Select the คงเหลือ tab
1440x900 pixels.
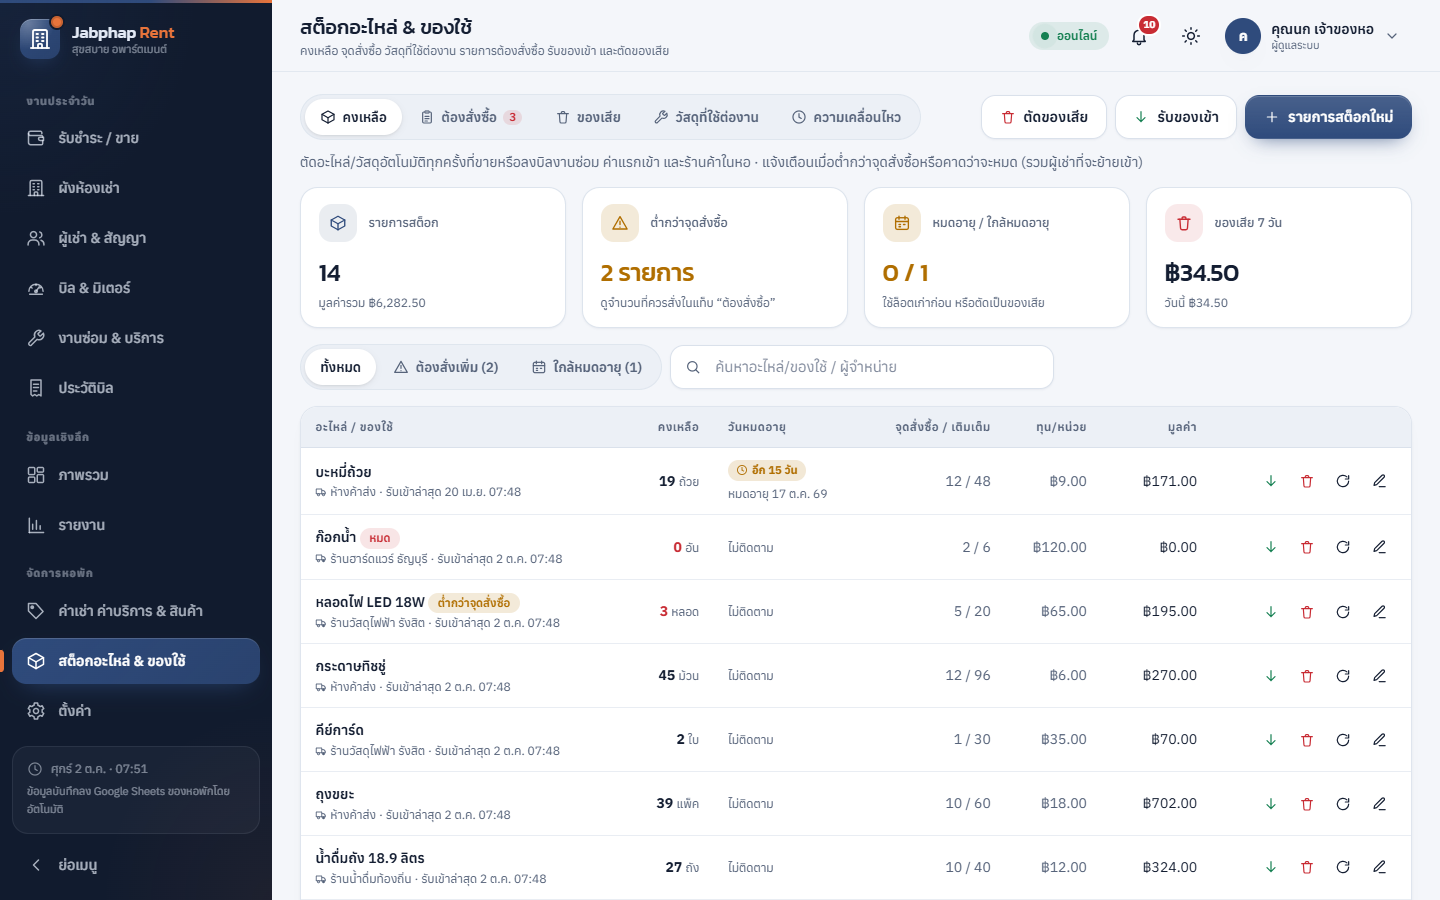(x=353, y=117)
